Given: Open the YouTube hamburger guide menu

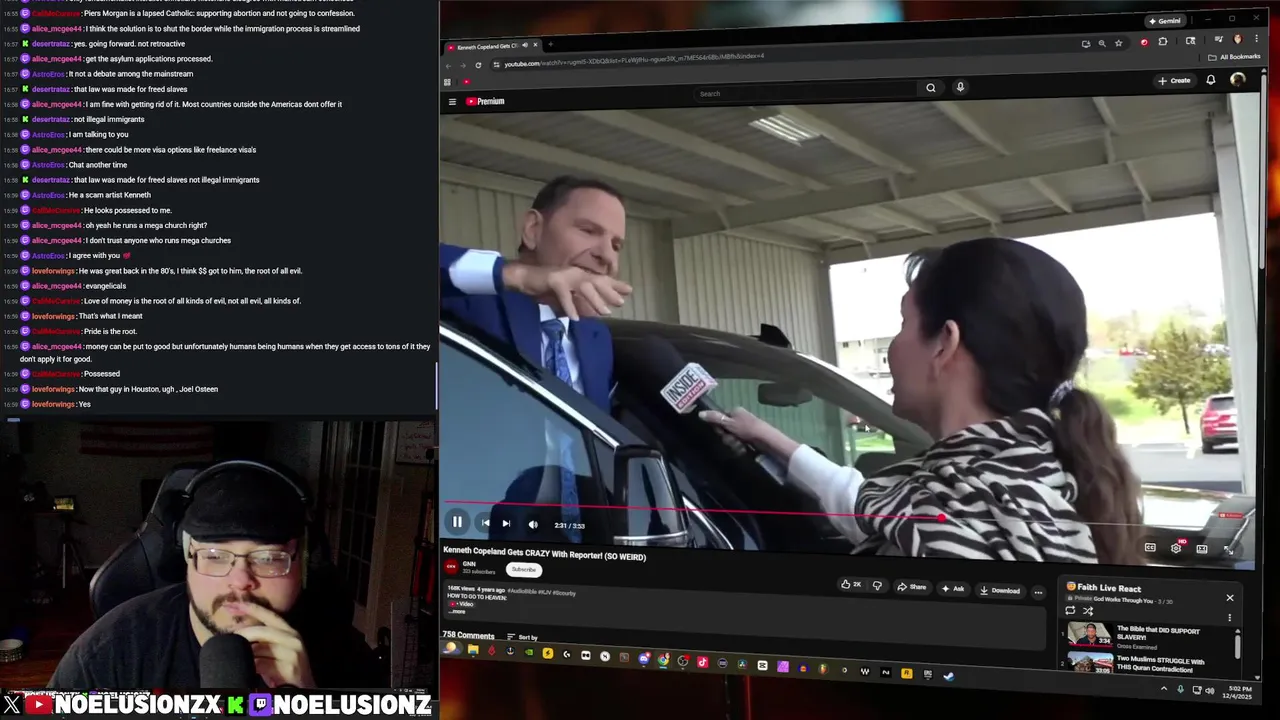Looking at the screenshot, I should (452, 101).
